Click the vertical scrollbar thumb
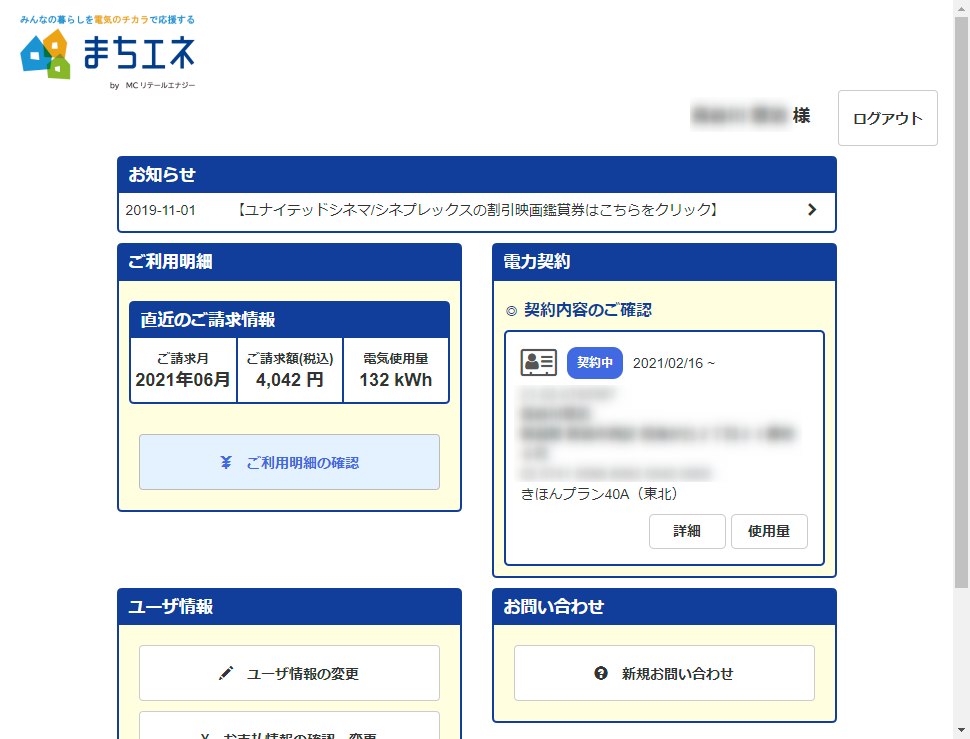The height and width of the screenshot is (739, 970). point(961,300)
